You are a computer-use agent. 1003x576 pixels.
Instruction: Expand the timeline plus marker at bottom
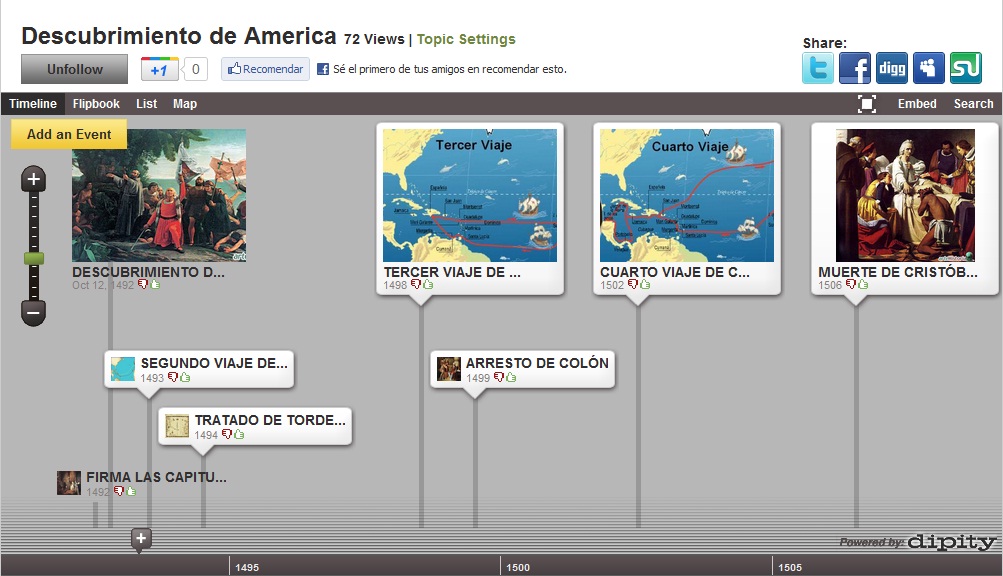click(141, 539)
